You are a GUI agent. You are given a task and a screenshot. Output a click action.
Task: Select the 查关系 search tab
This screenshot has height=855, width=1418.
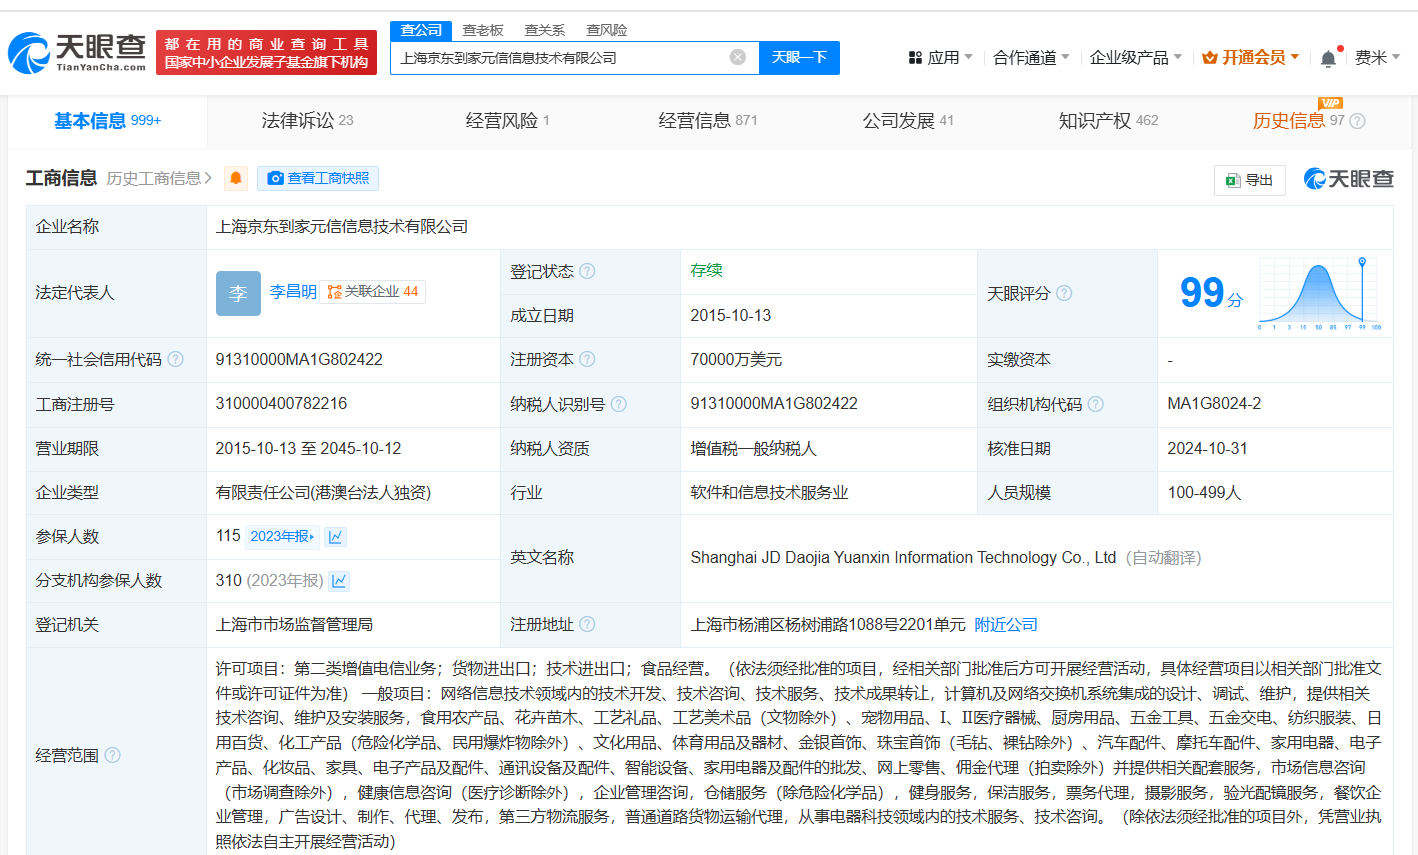545,30
